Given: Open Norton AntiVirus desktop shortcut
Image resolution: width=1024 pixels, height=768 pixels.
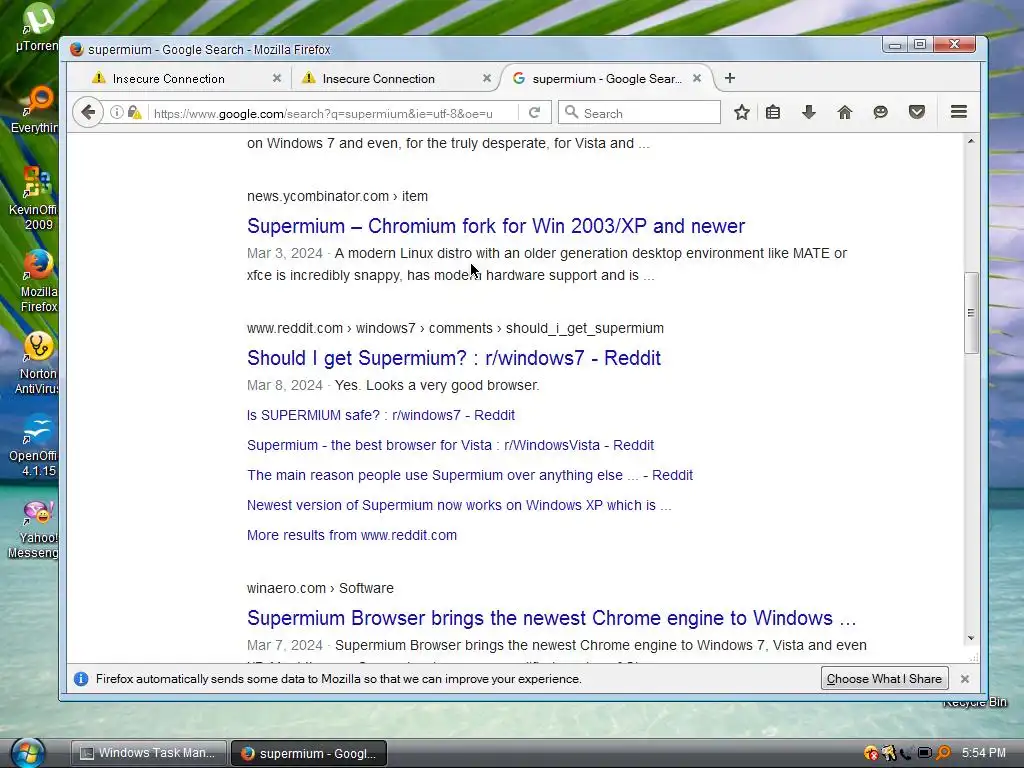Looking at the screenshot, I should click(x=37, y=363).
